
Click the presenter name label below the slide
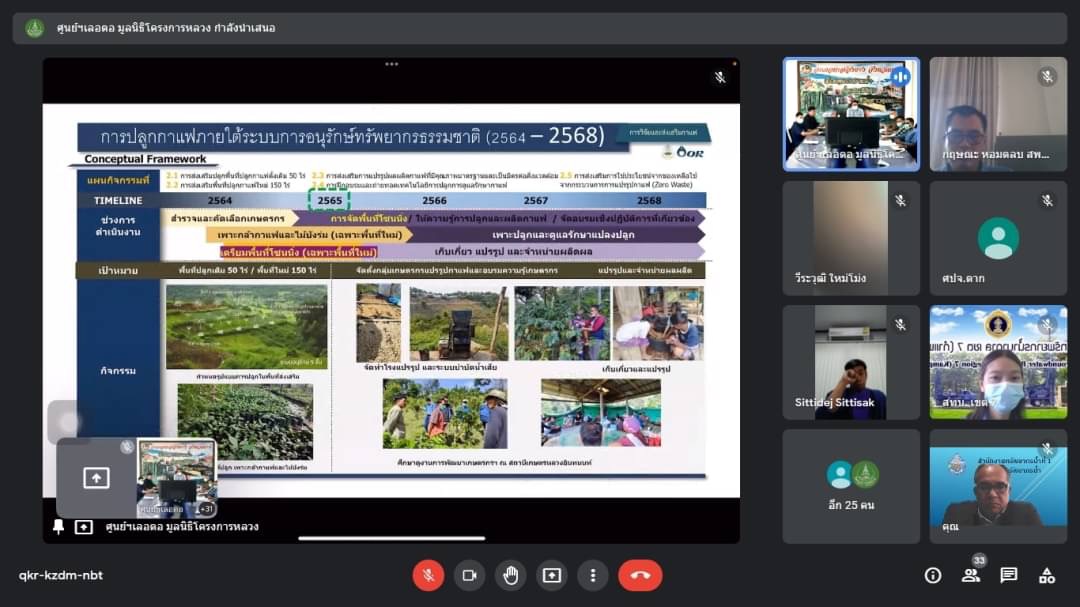click(x=182, y=527)
